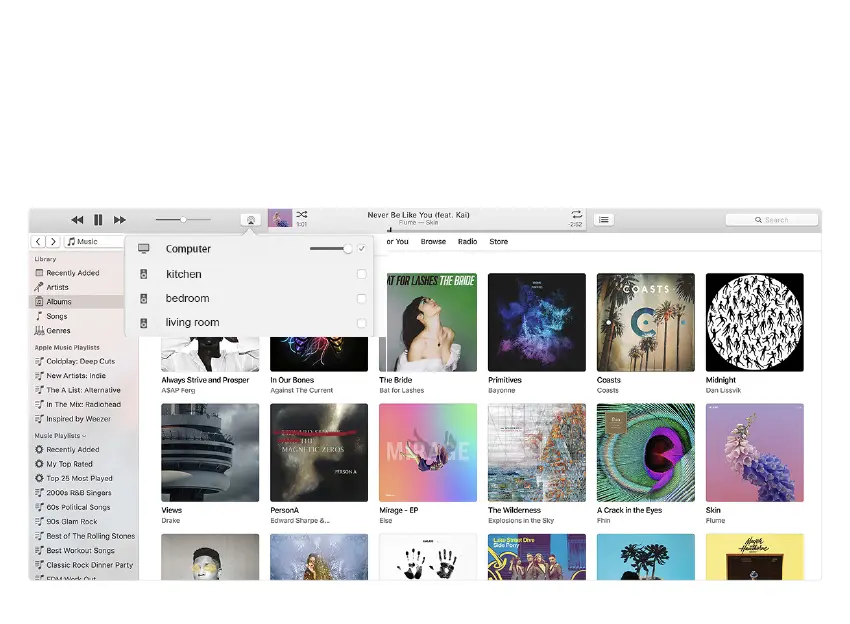This screenshot has width=850, height=624.
Task: Open Recently Added in Library
Action: point(73,273)
